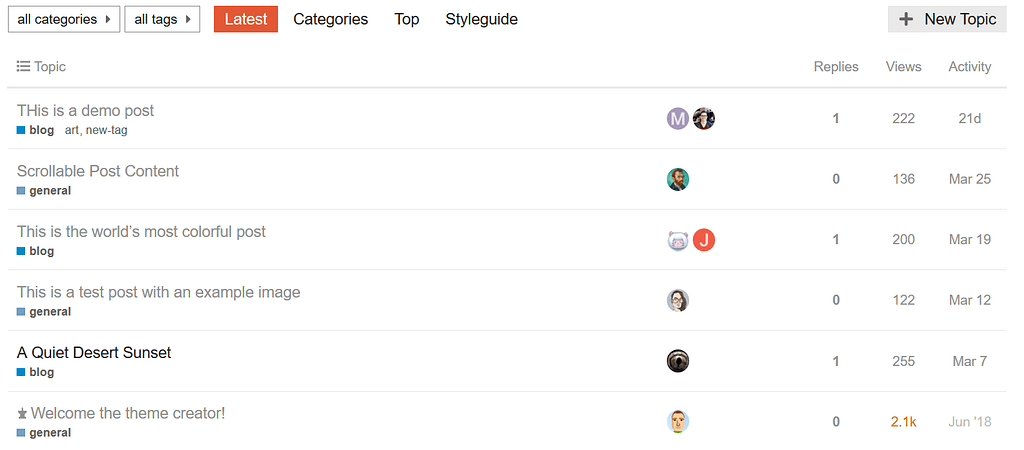Expand the all tags dropdown
Screen dimensions: 1024x450
pyautogui.click(x=162, y=20)
